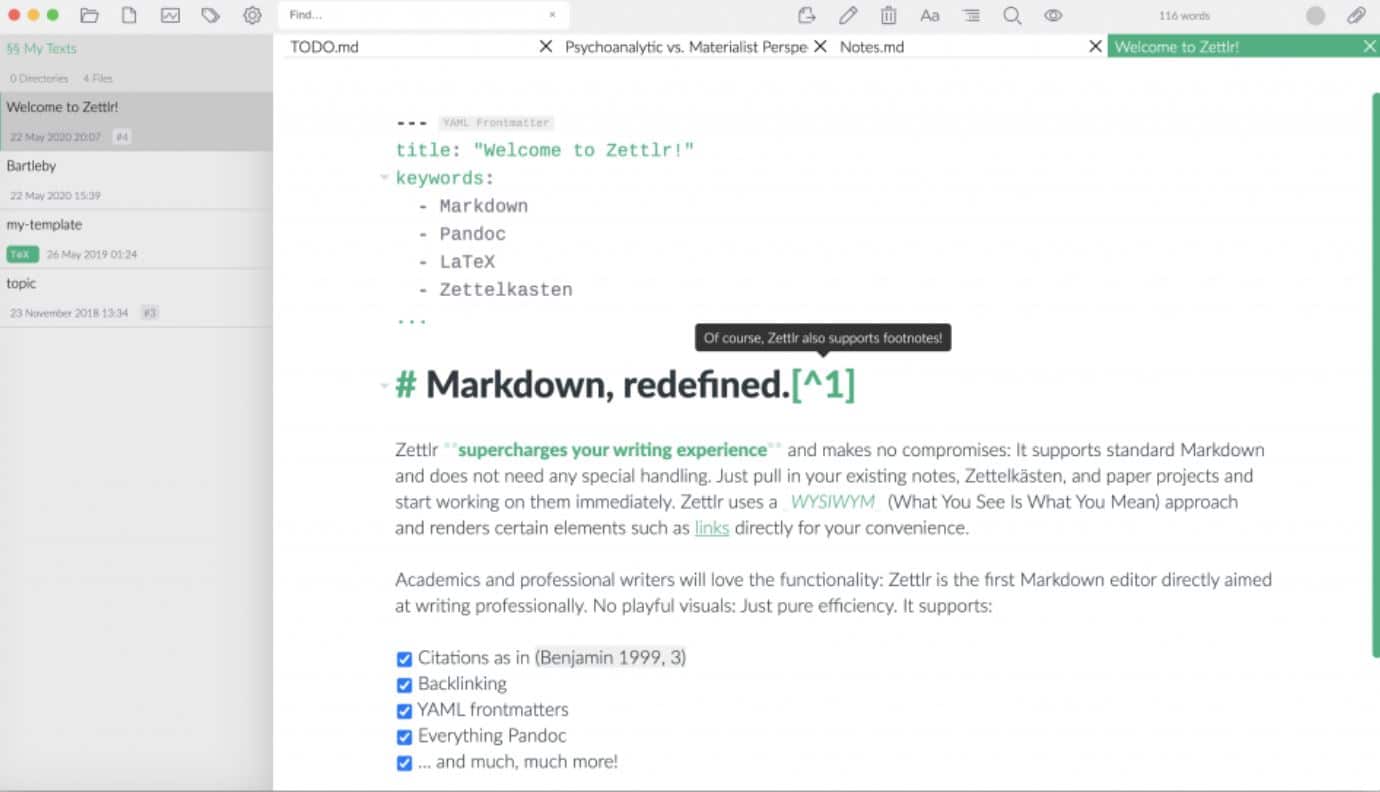Select the My Texts directory
Image resolution: width=1380 pixels, height=792 pixels.
click(x=41, y=48)
